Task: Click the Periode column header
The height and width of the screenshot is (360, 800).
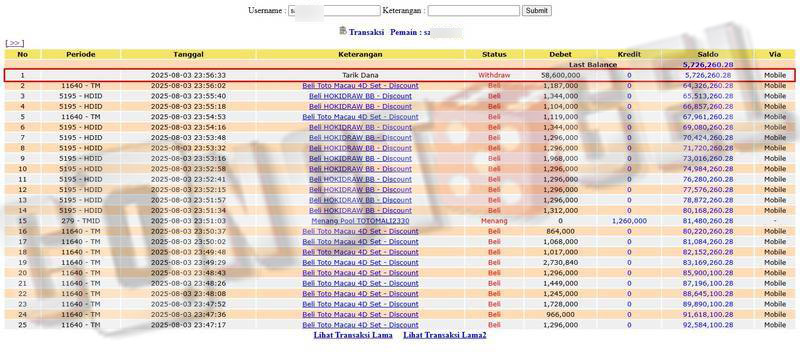Action: tap(81, 54)
